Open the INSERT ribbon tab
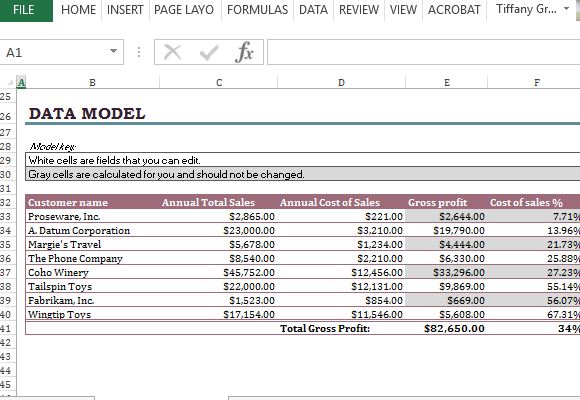 click(x=125, y=10)
